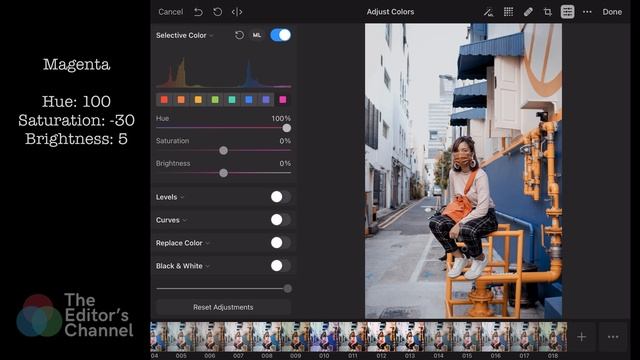Enable the Curves adjustment
640x360 pixels.
[x=280, y=220]
